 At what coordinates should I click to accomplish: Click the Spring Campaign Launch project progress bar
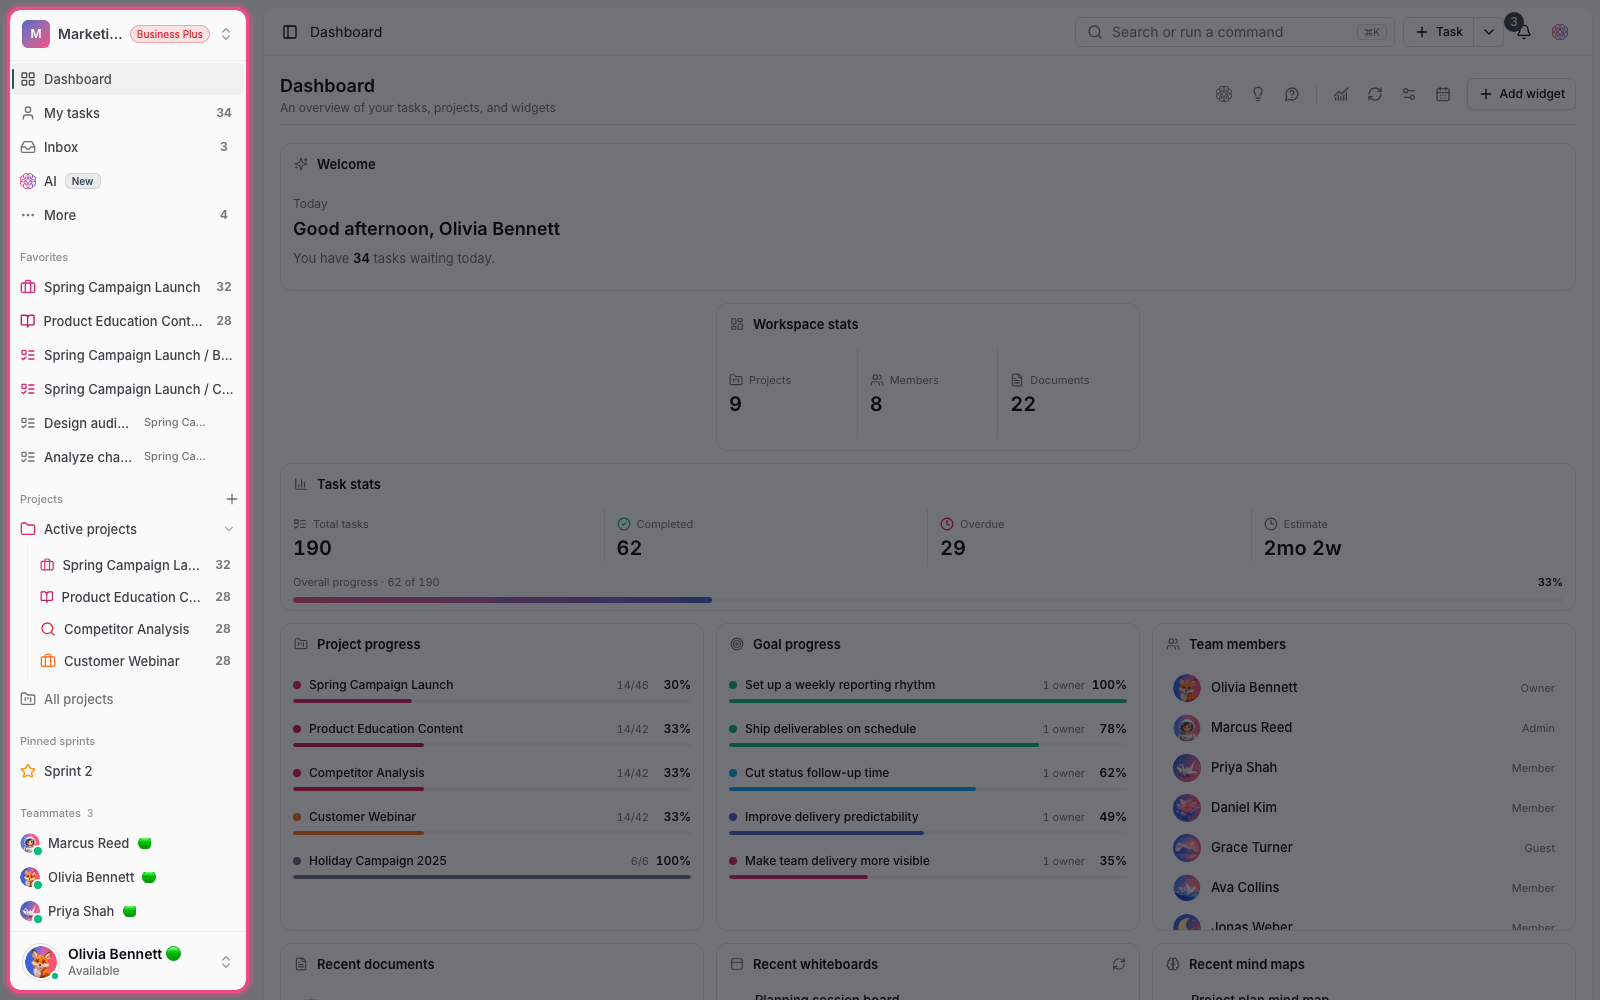[x=492, y=701]
